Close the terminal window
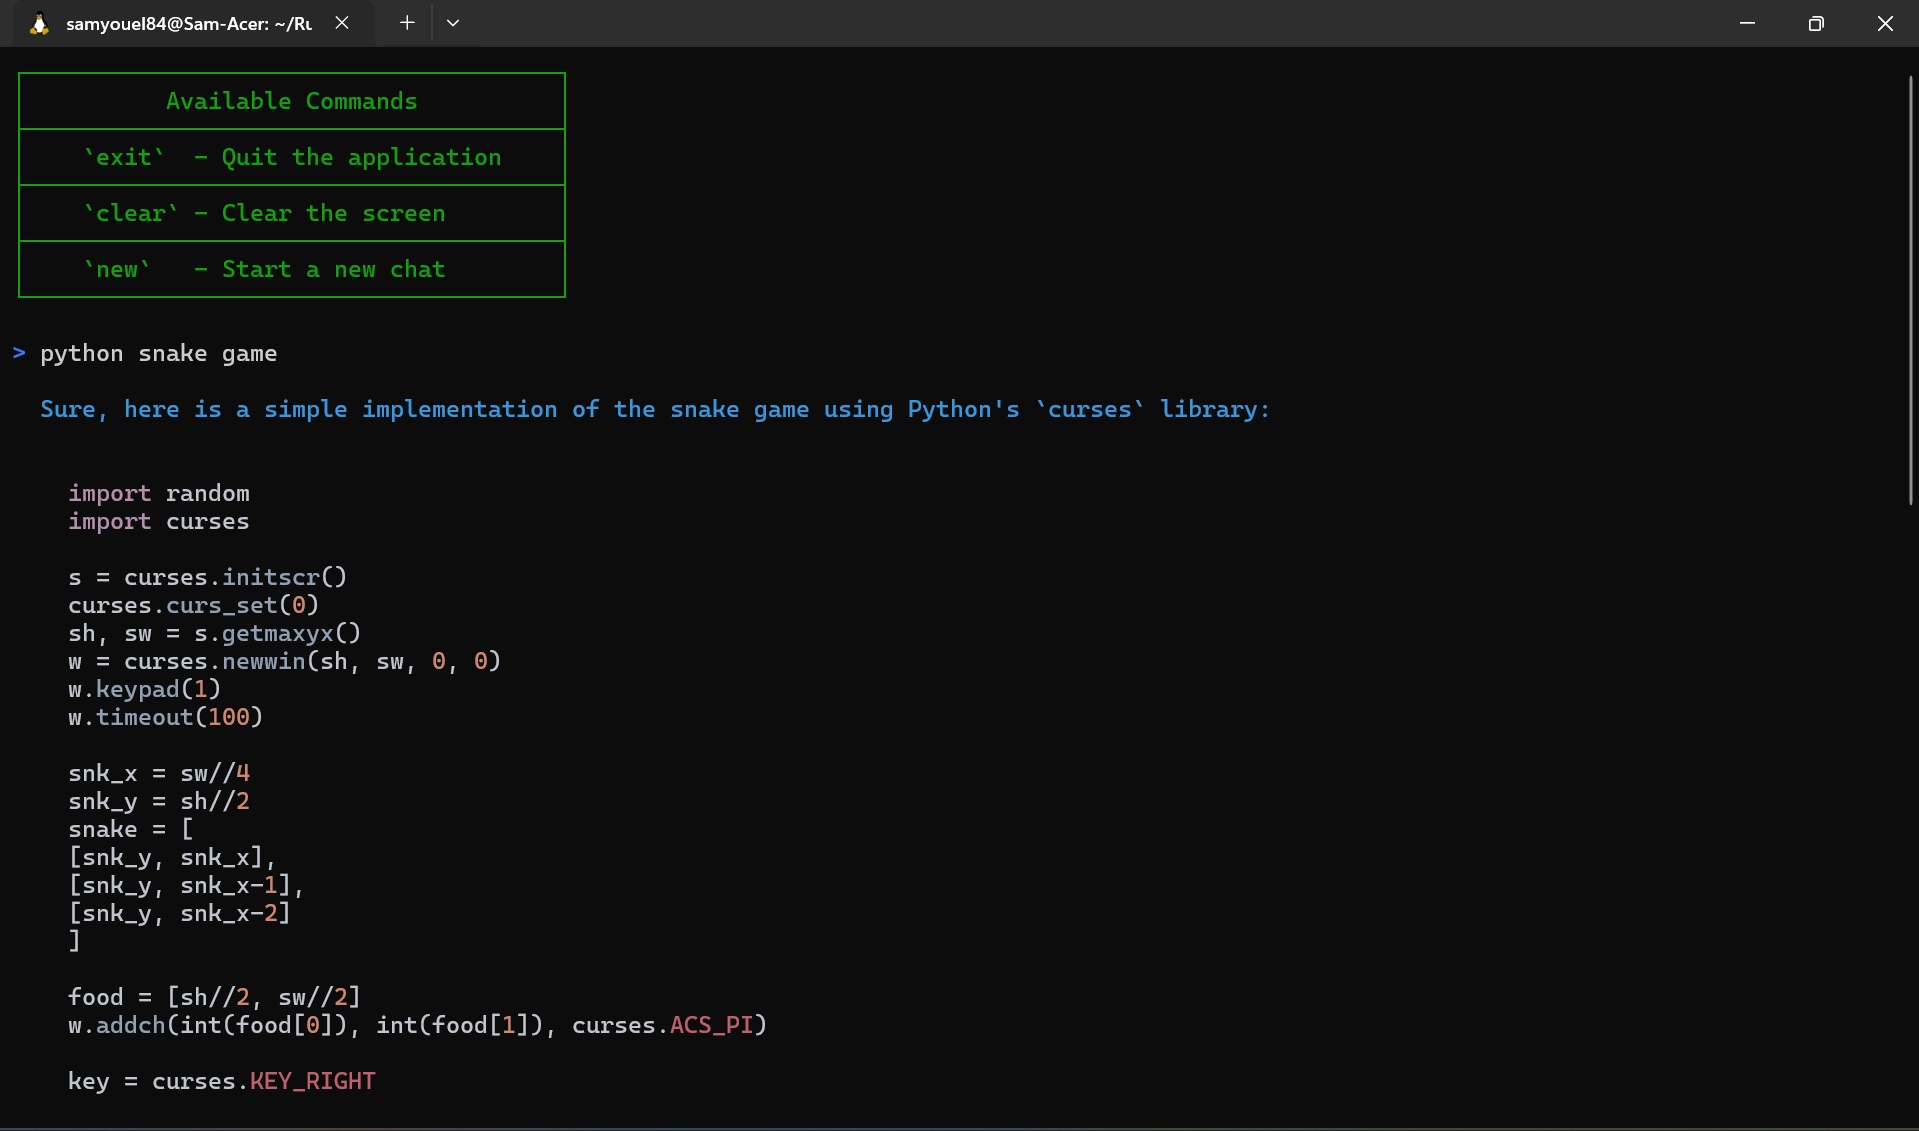This screenshot has width=1919, height=1131. [x=1885, y=23]
